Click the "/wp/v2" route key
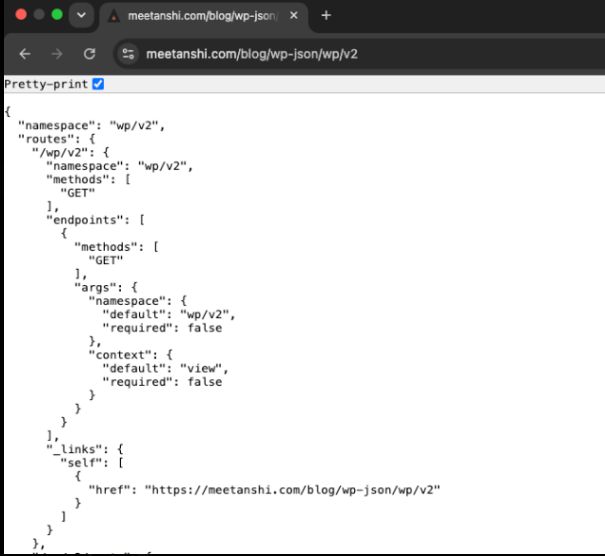The image size is (605, 556). [x=60, y=152]
